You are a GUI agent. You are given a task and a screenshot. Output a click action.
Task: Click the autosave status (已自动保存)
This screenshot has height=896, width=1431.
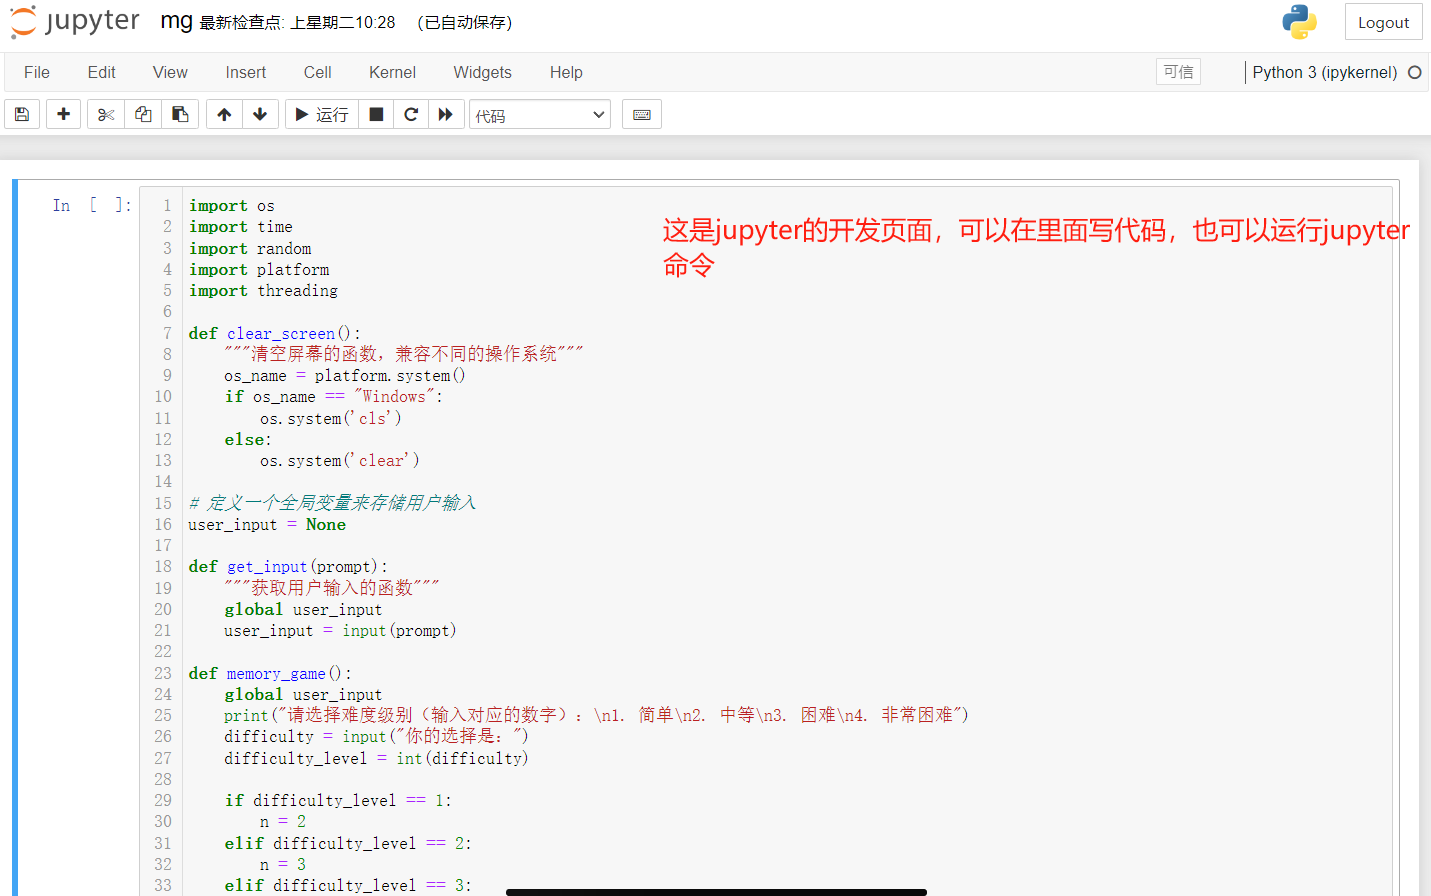click(x=465, y=23)
